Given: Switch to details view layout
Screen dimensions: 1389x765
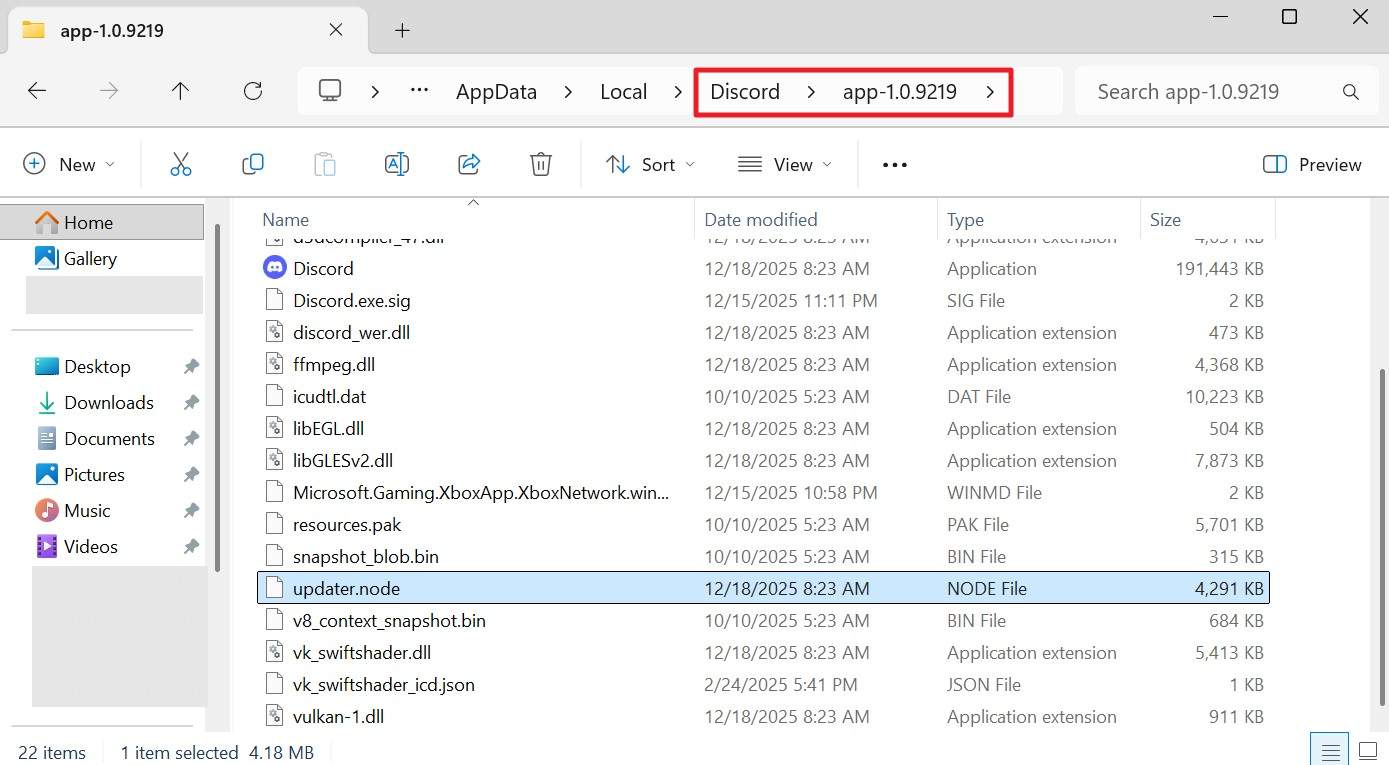Looking at the screenshot, I should [x=1329, y=748].
